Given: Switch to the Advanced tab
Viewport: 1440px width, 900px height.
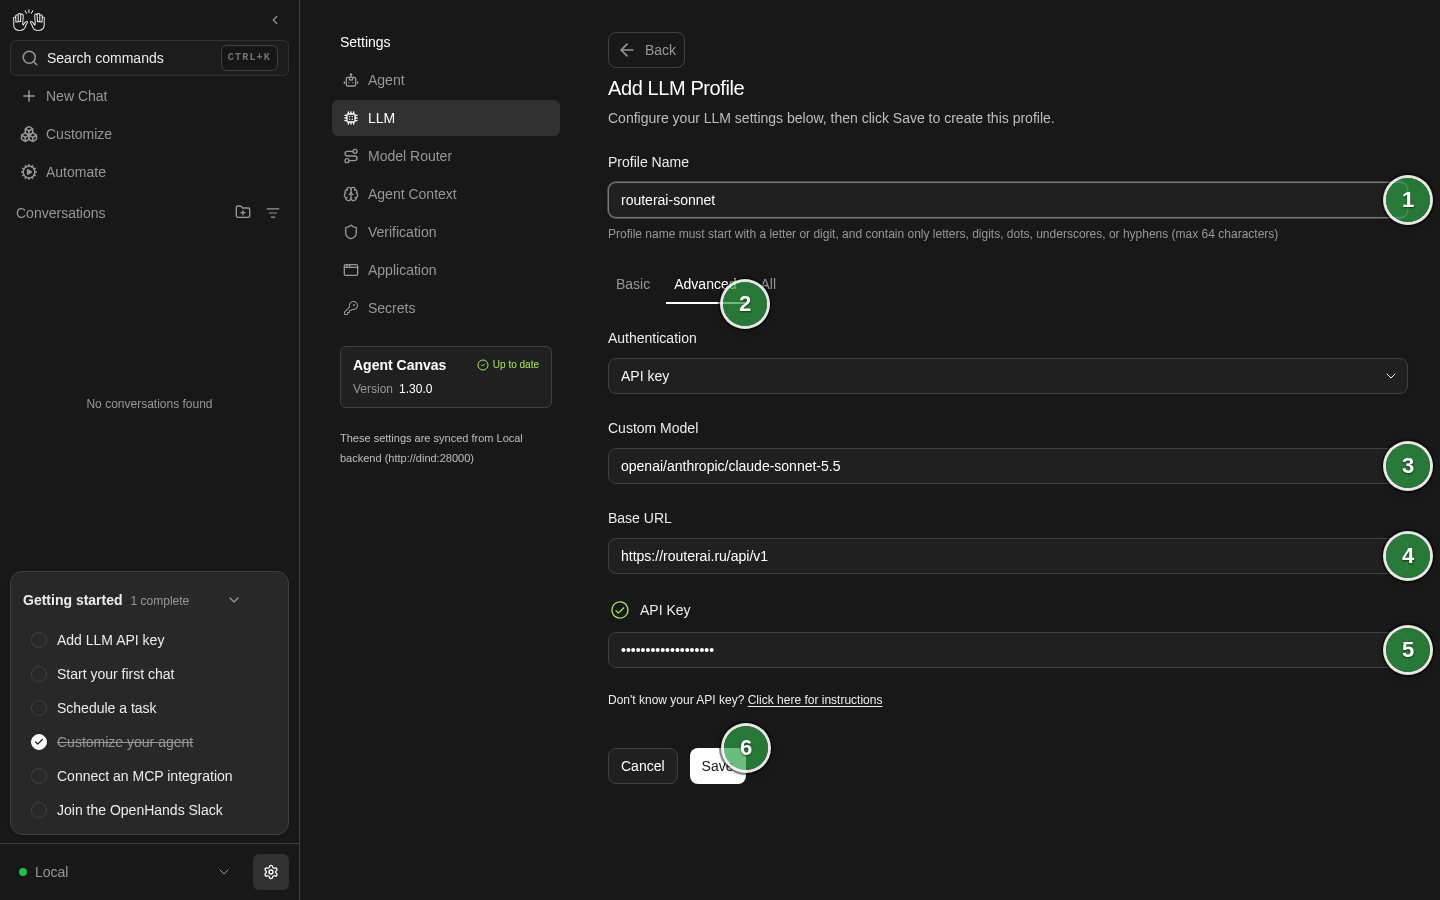Looking at the screenshot, I should [704, 284].
